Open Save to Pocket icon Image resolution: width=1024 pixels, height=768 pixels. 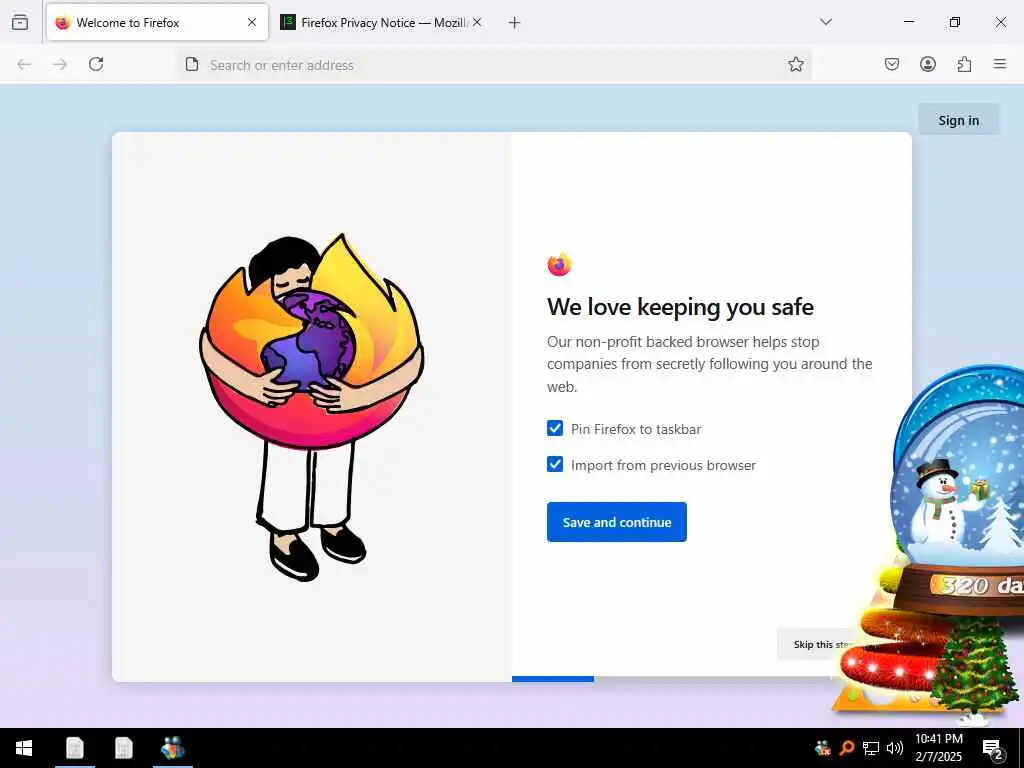(892, 64)
